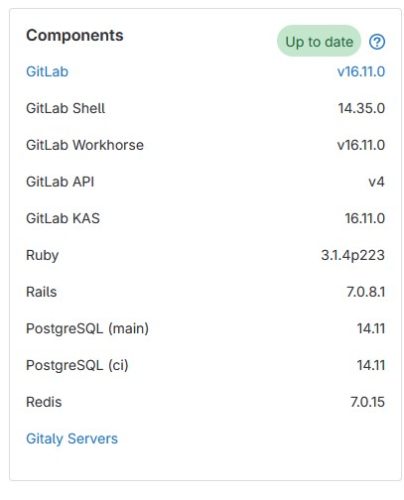Open the GitLab component link
The width and height of the screenshot is (404, 500).
pyautogui.click(x=47, y=72)
